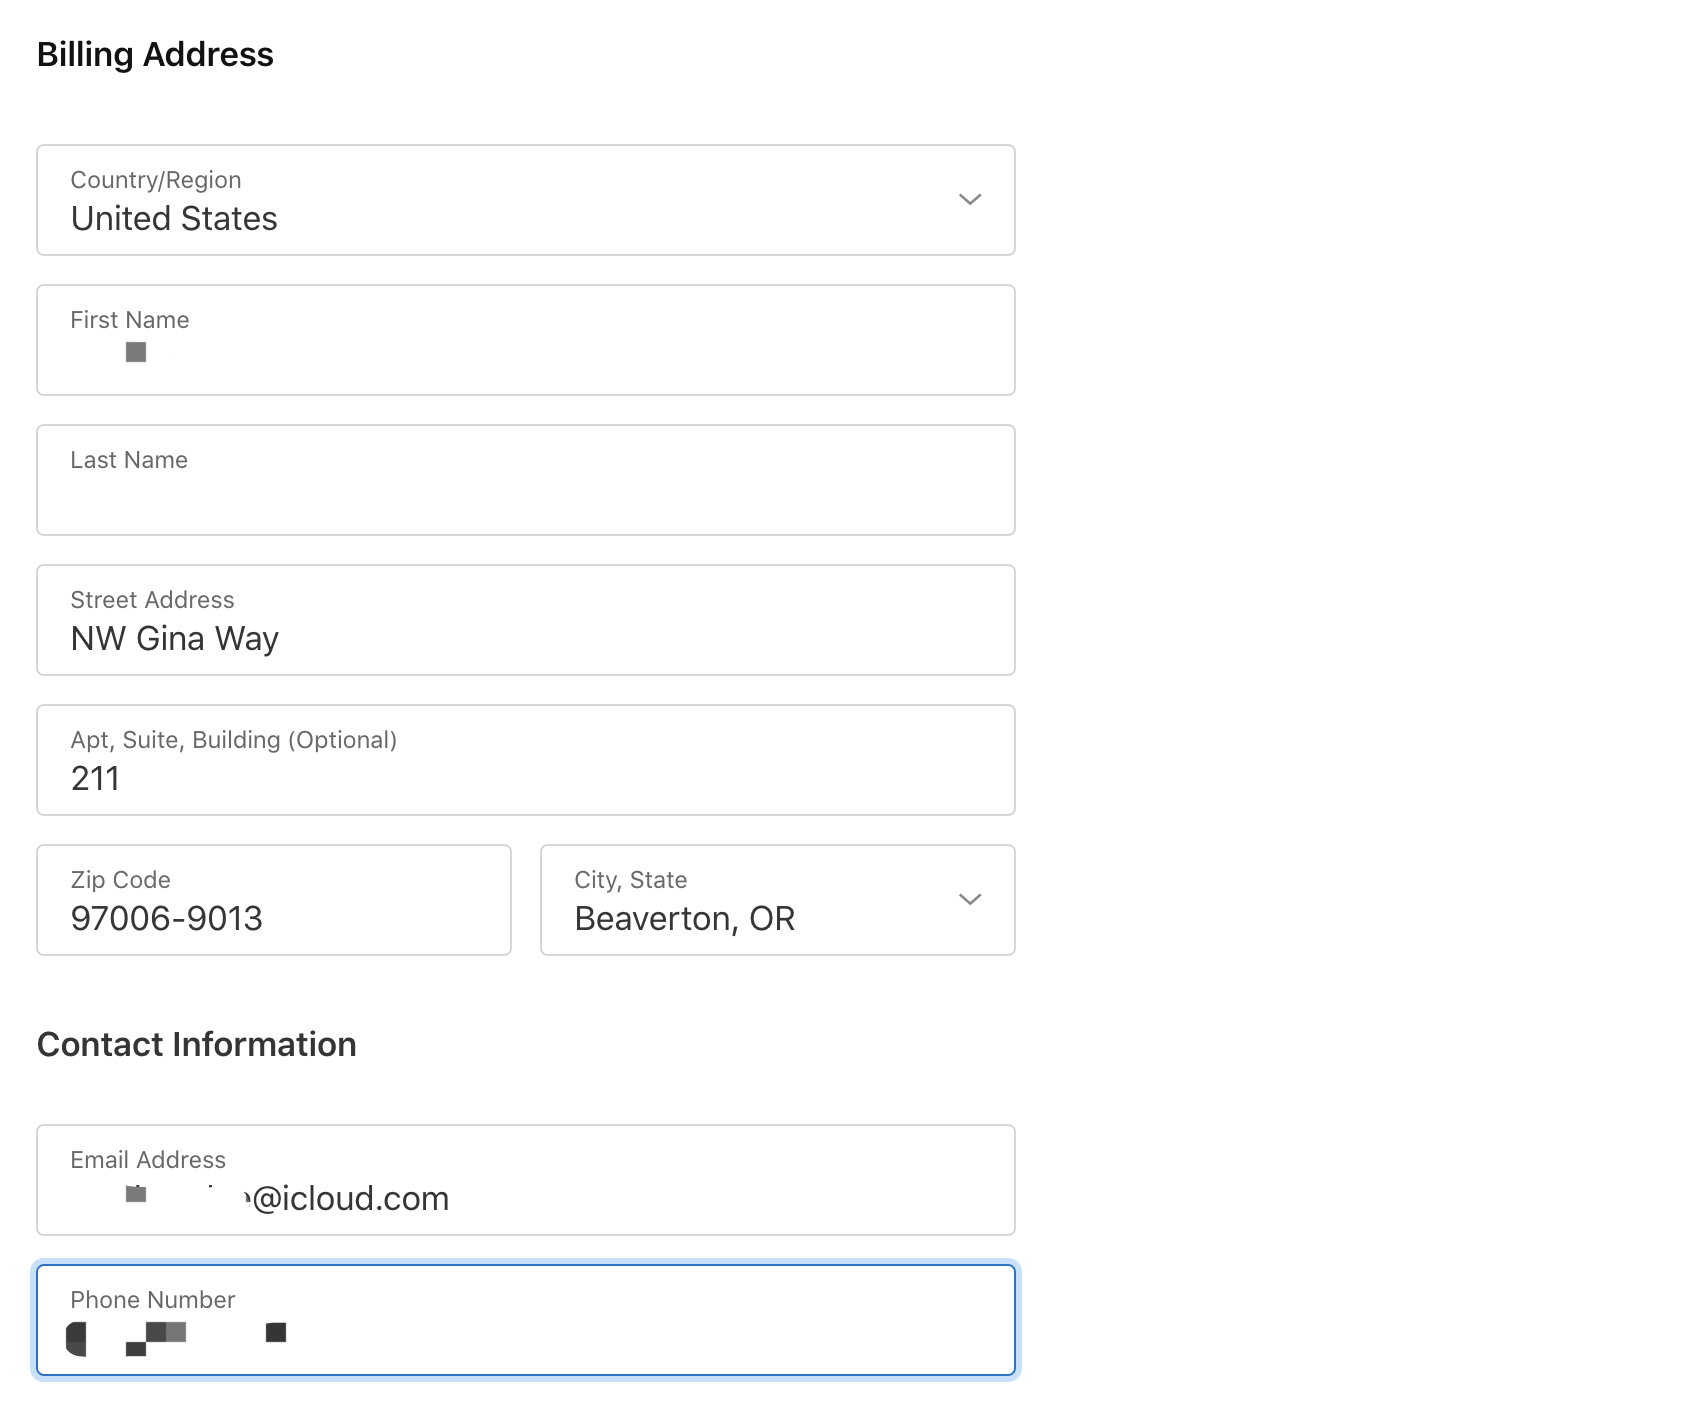Click the Contact Information heading

coord(196,1045)
